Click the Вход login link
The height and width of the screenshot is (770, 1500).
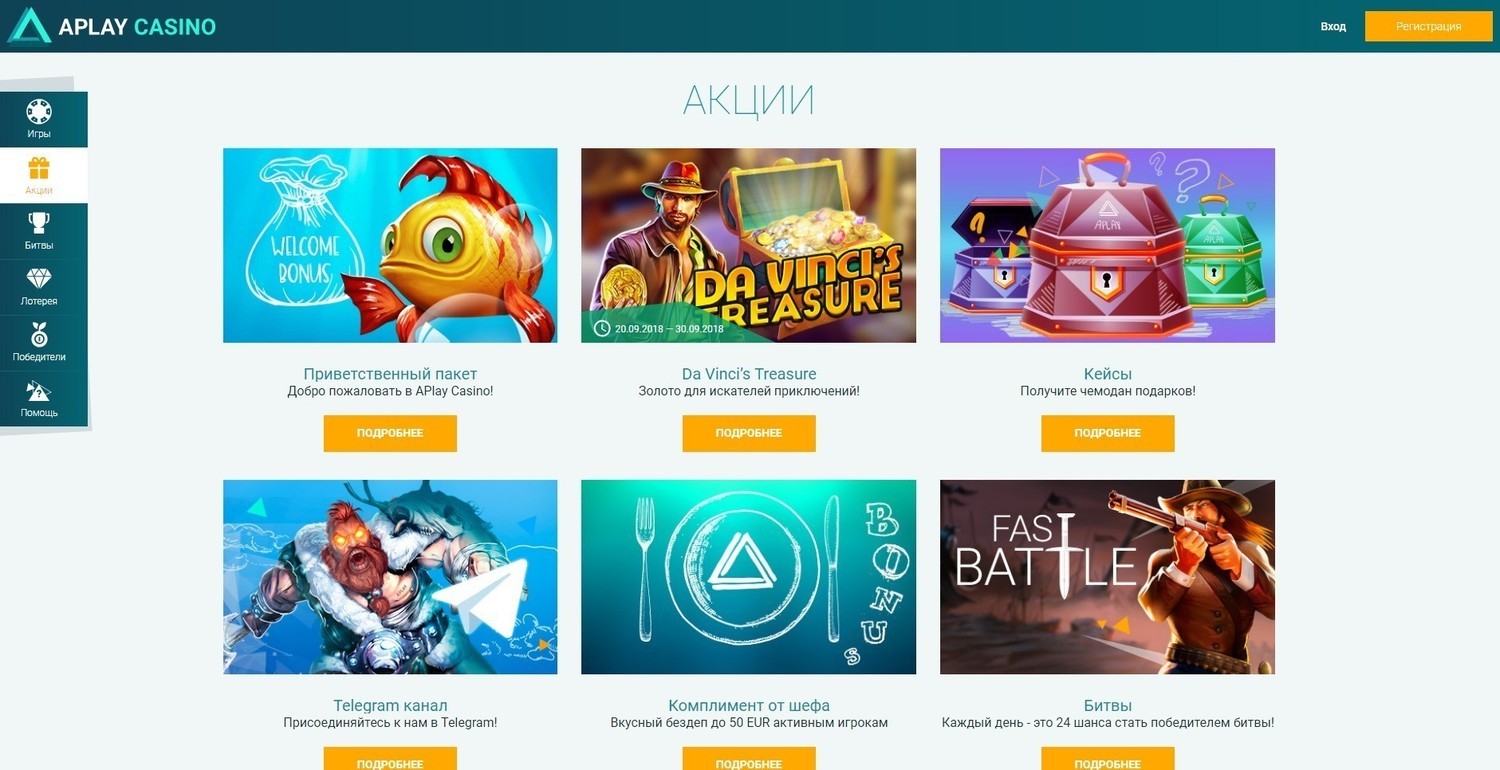[x=1333, y=27]
